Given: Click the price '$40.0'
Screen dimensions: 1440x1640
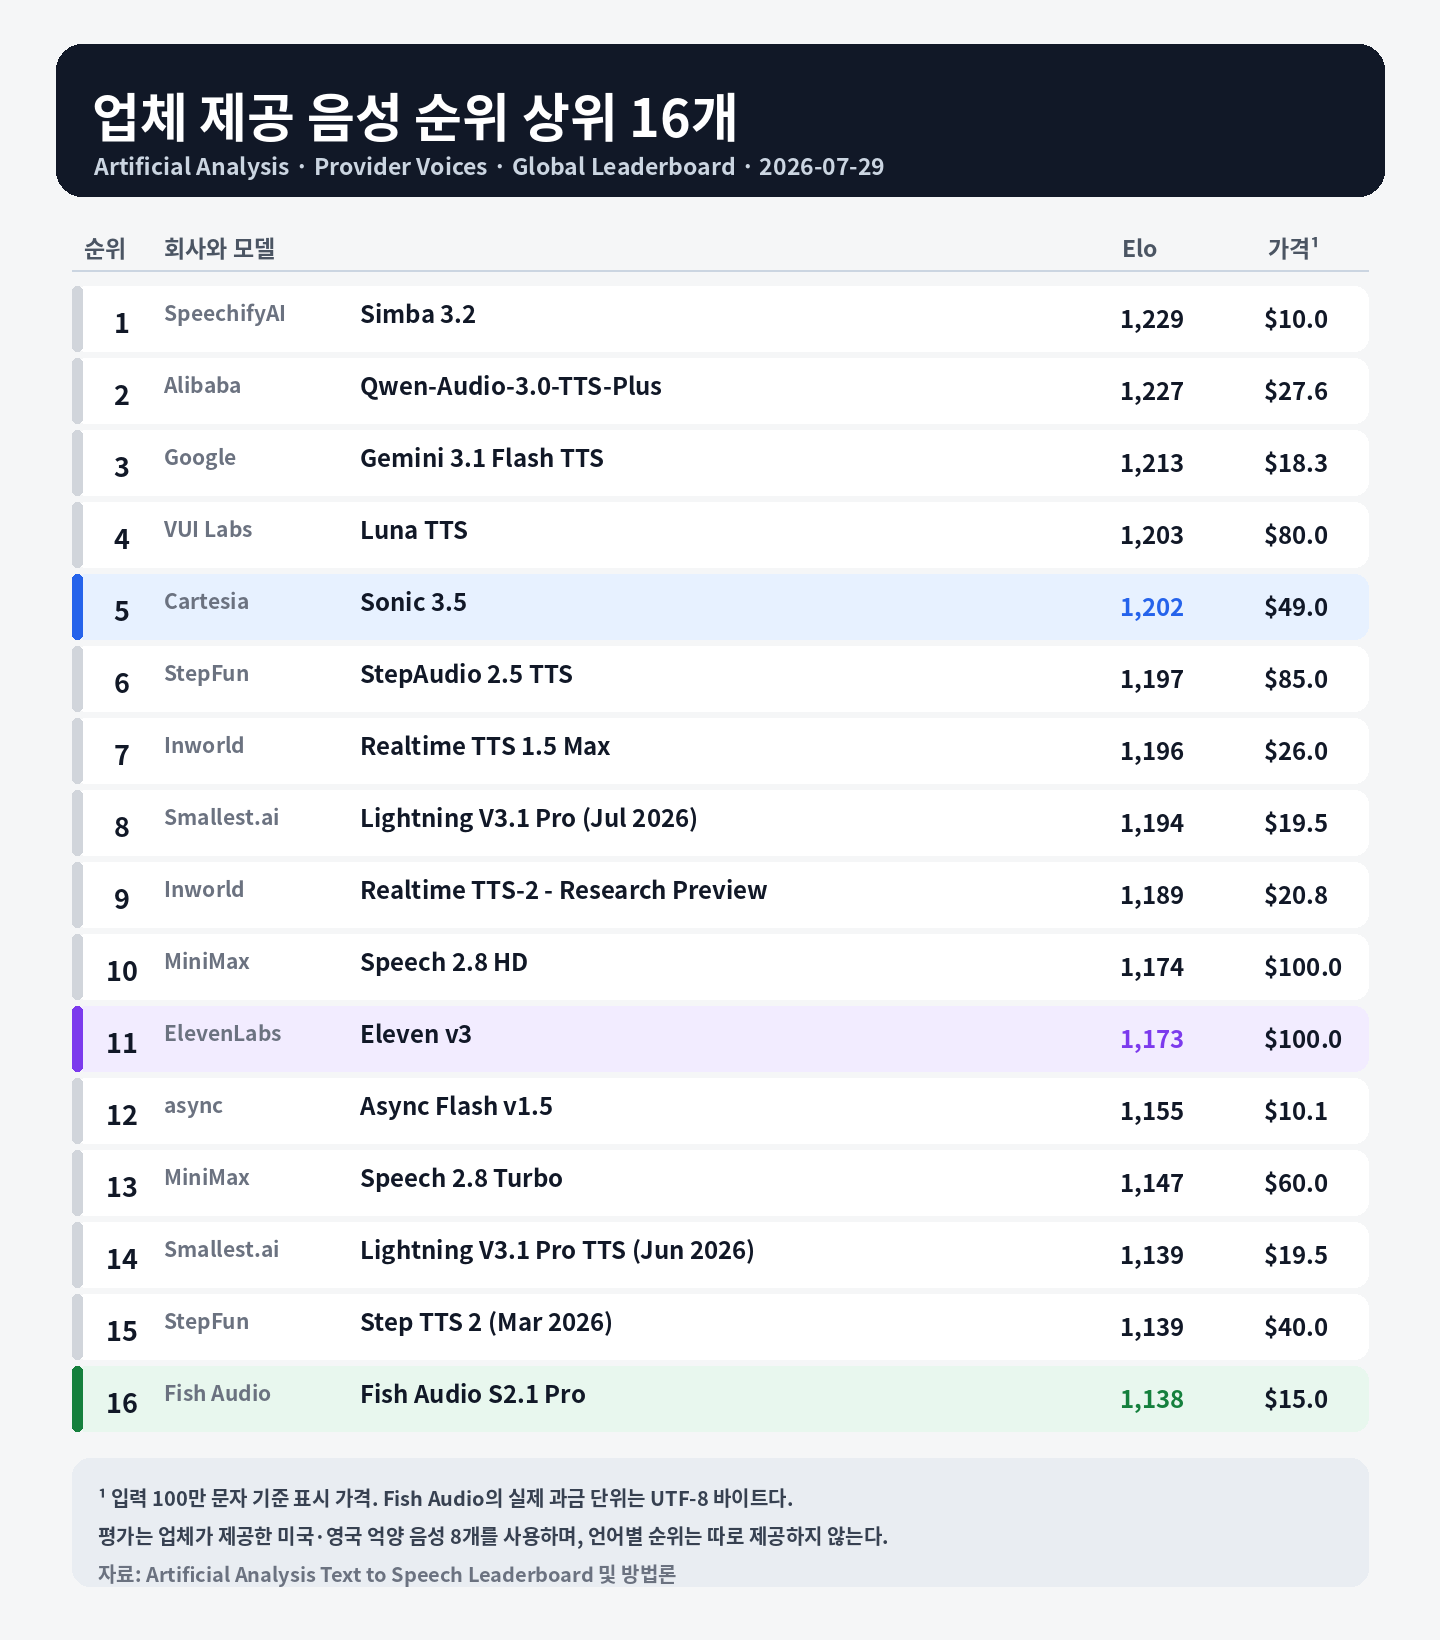Looking at the screenshot, I should click(x=1296, y=1327).
